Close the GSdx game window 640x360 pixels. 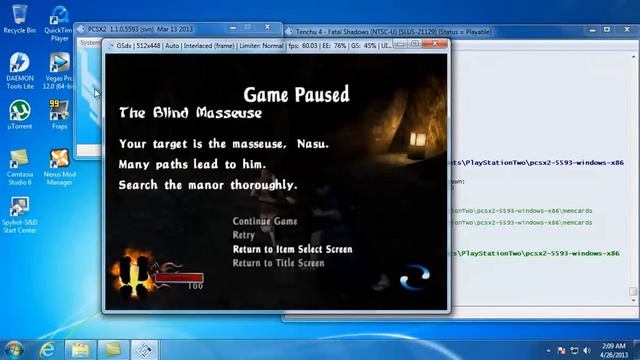coord(435,43)
